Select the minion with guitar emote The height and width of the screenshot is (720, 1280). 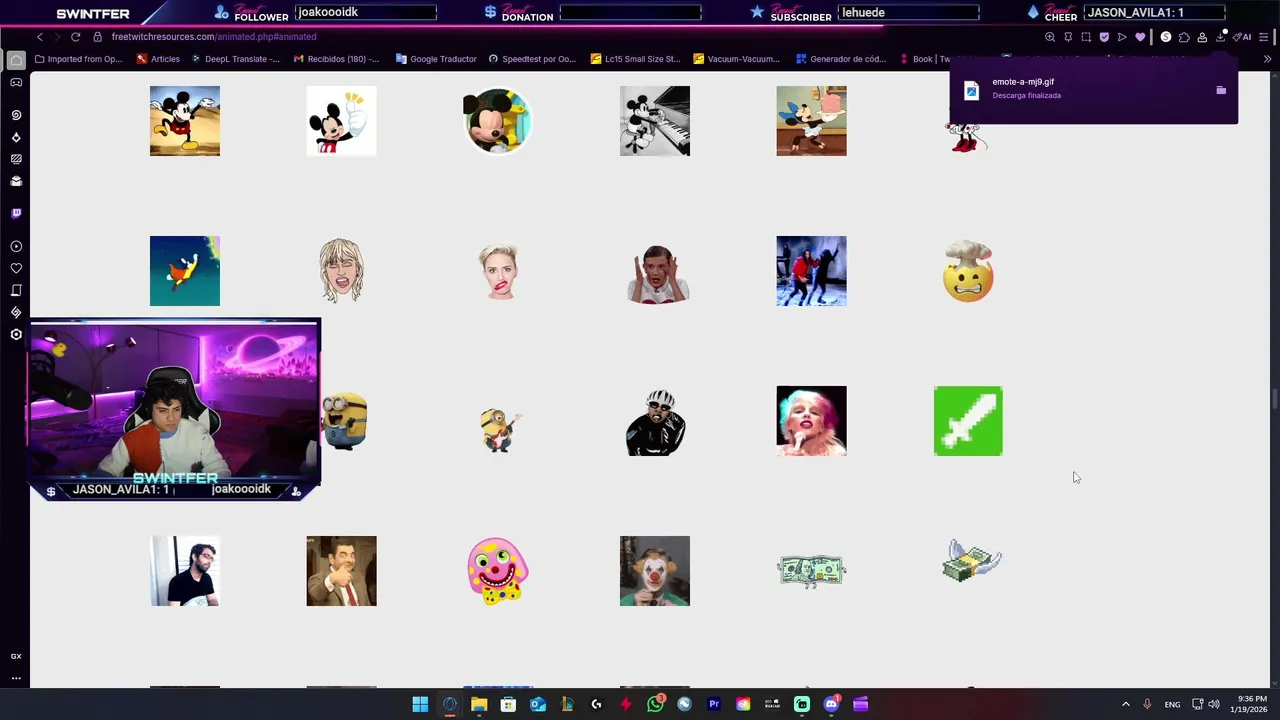pyautogui.click(x=498, y=429)
